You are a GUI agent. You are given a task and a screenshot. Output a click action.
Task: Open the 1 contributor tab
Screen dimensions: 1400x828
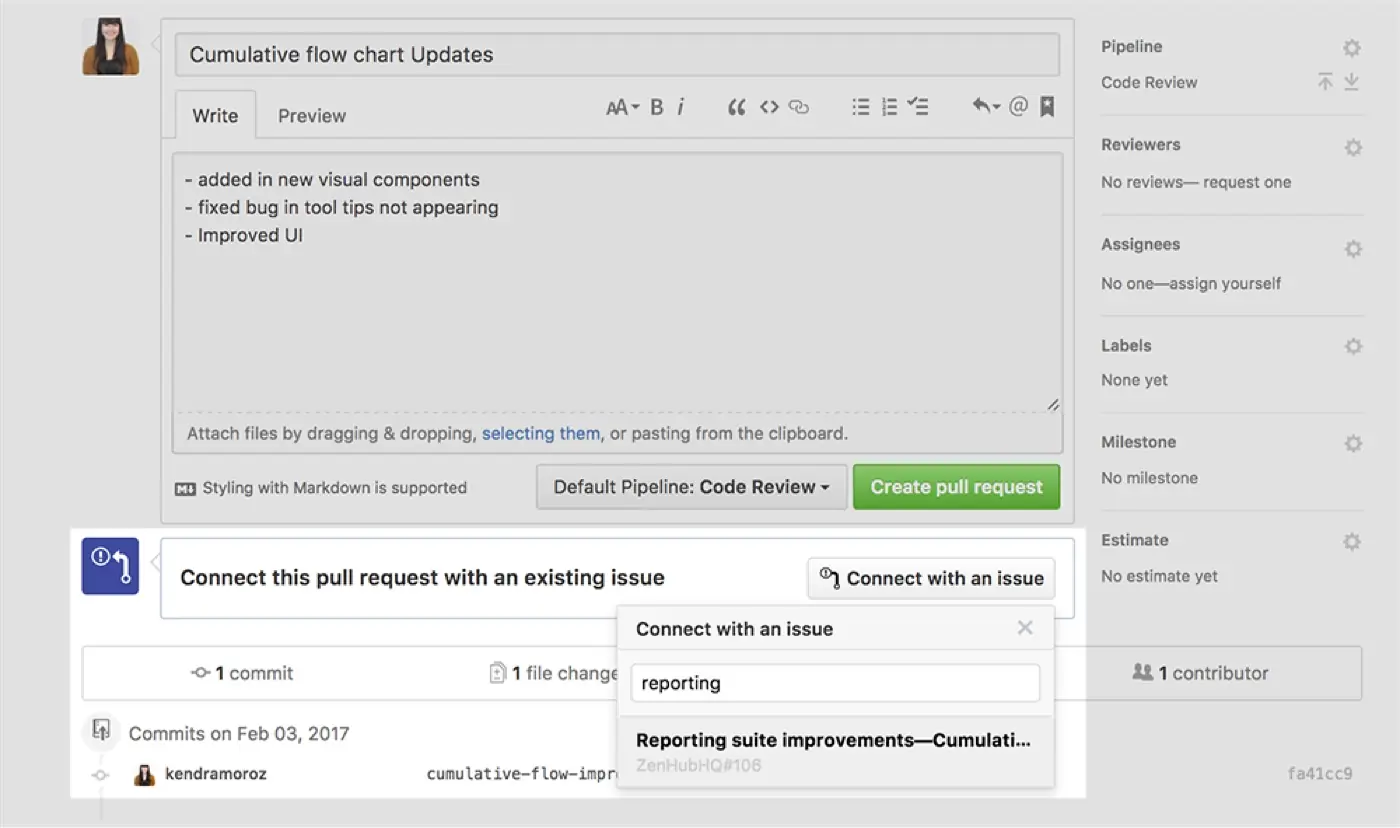tap(1200, 673)
